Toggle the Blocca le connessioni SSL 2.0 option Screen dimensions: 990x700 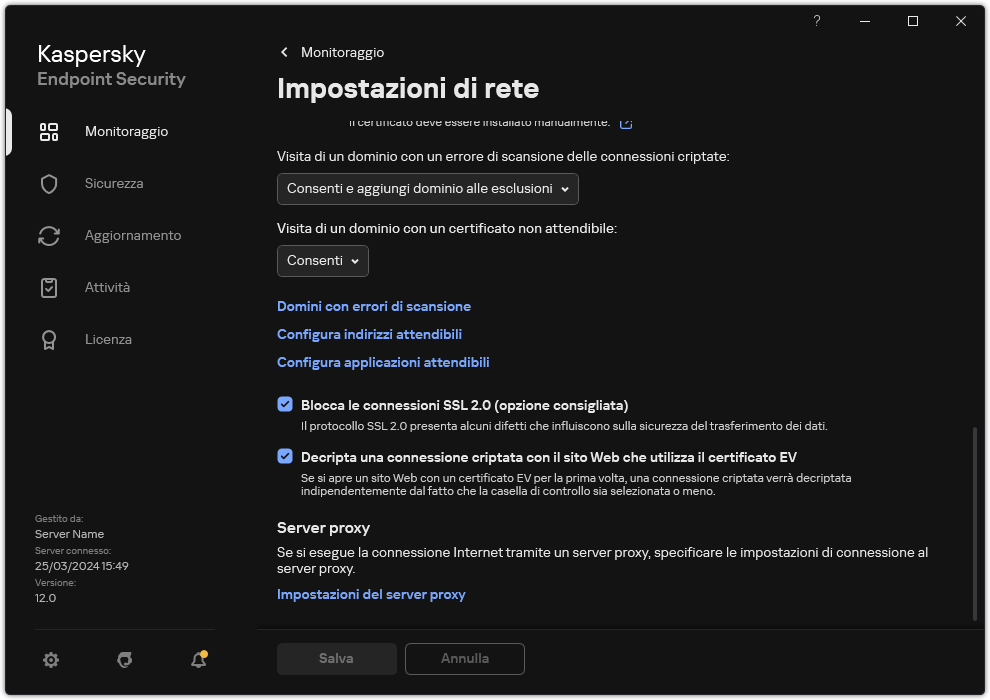point(285,404)
